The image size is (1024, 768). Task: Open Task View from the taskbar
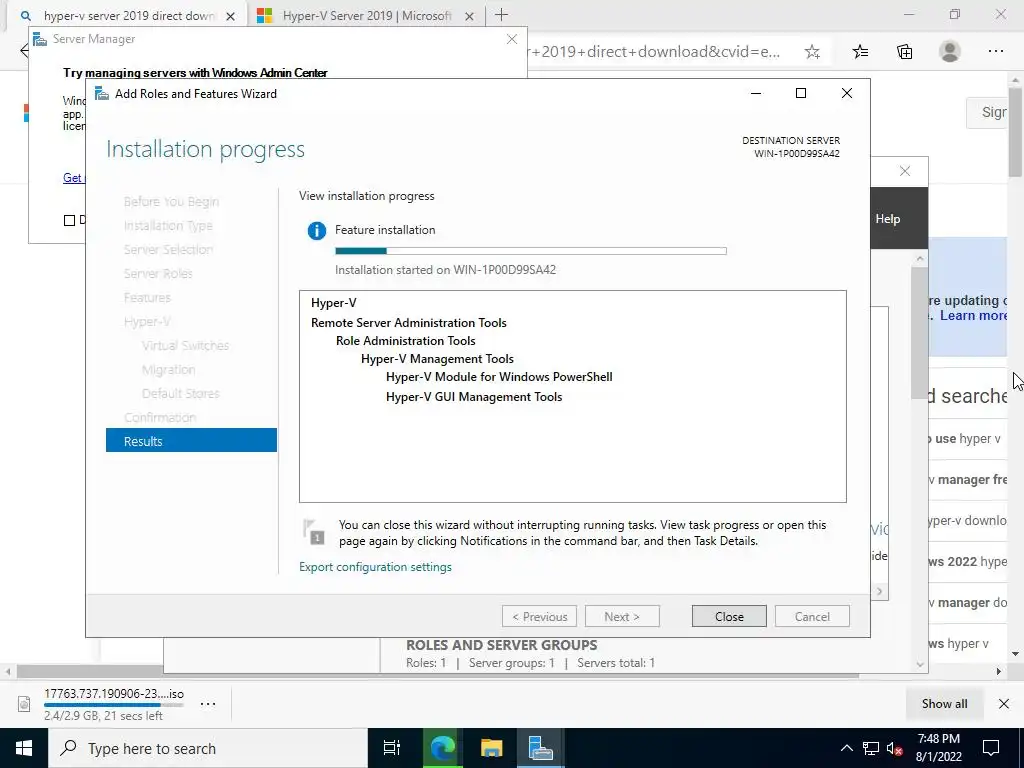tap(392, 748)
